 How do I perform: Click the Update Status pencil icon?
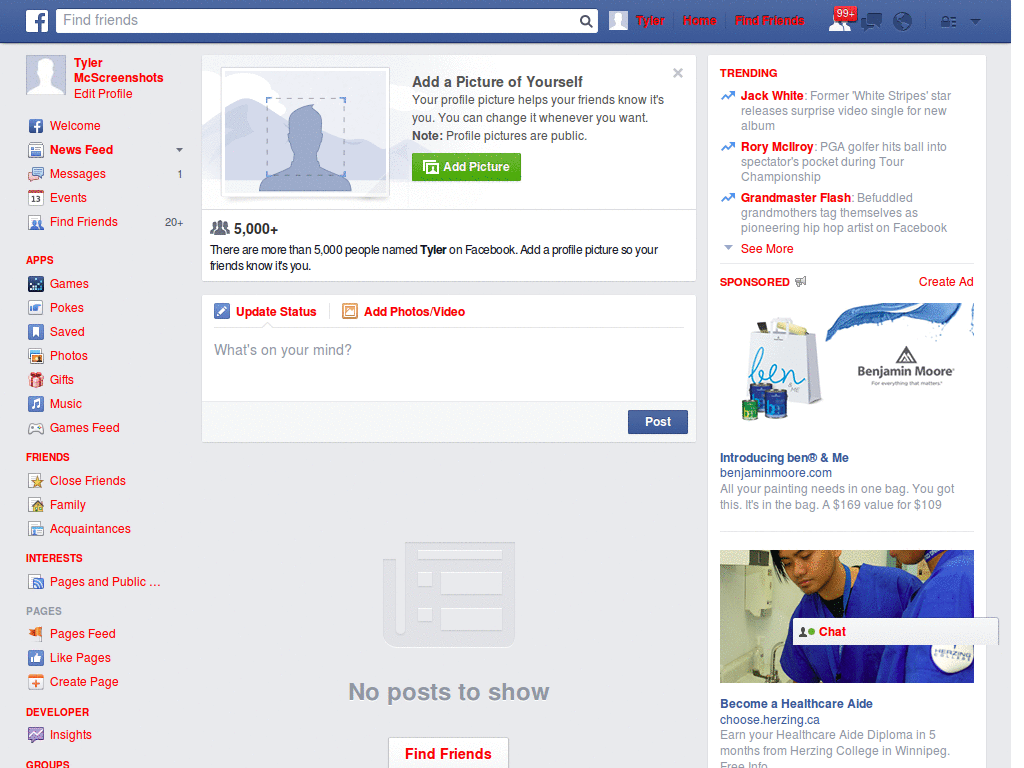click(x=222, y=312)
